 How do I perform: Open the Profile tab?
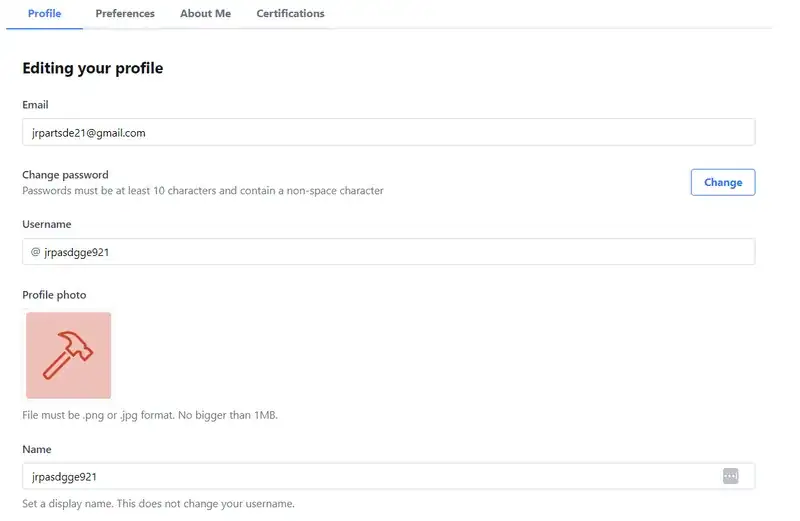[44, 14]
